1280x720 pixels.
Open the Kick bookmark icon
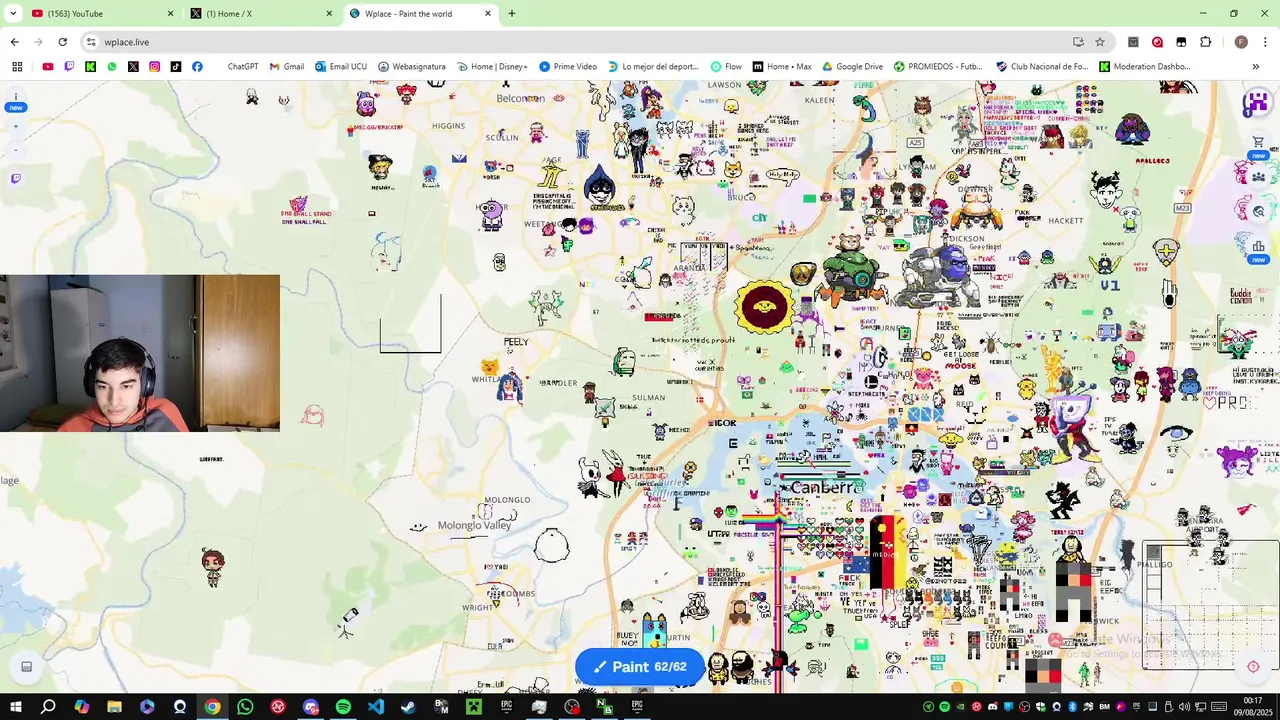(x=90, y=67)
